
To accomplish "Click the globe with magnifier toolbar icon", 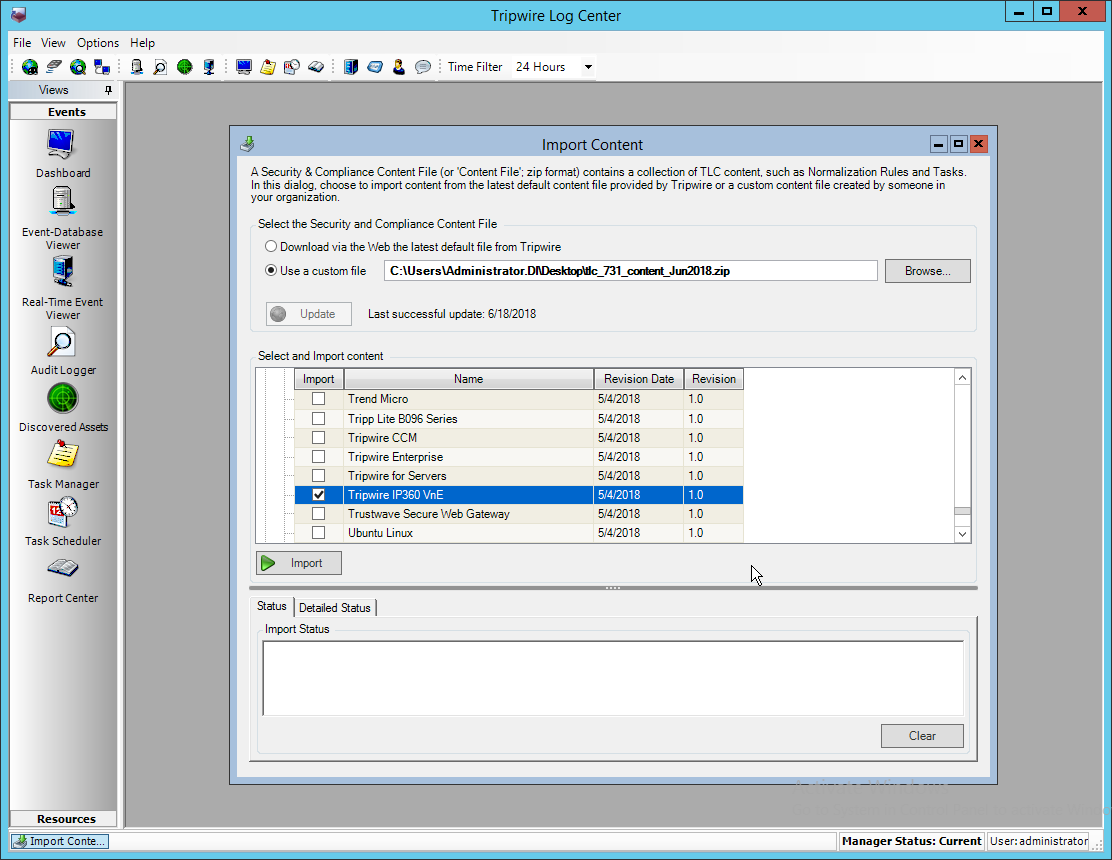I will tap(78, 67).
